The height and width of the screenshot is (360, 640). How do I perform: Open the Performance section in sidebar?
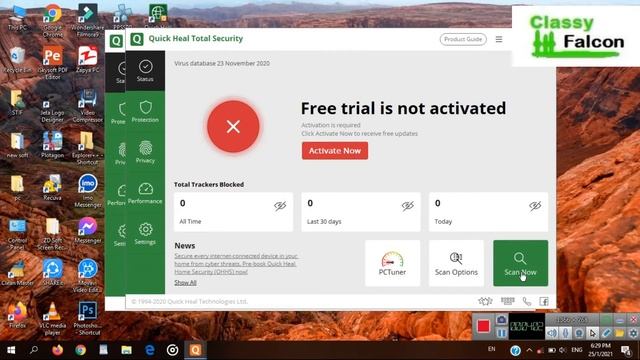point(145,193)
